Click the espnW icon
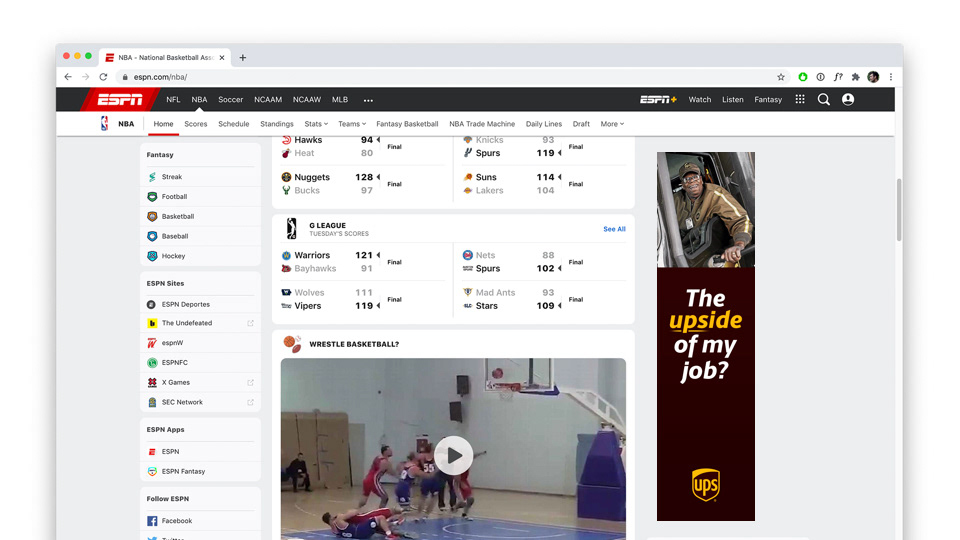This screenshot has height=540, width=960. click(152, 343)
